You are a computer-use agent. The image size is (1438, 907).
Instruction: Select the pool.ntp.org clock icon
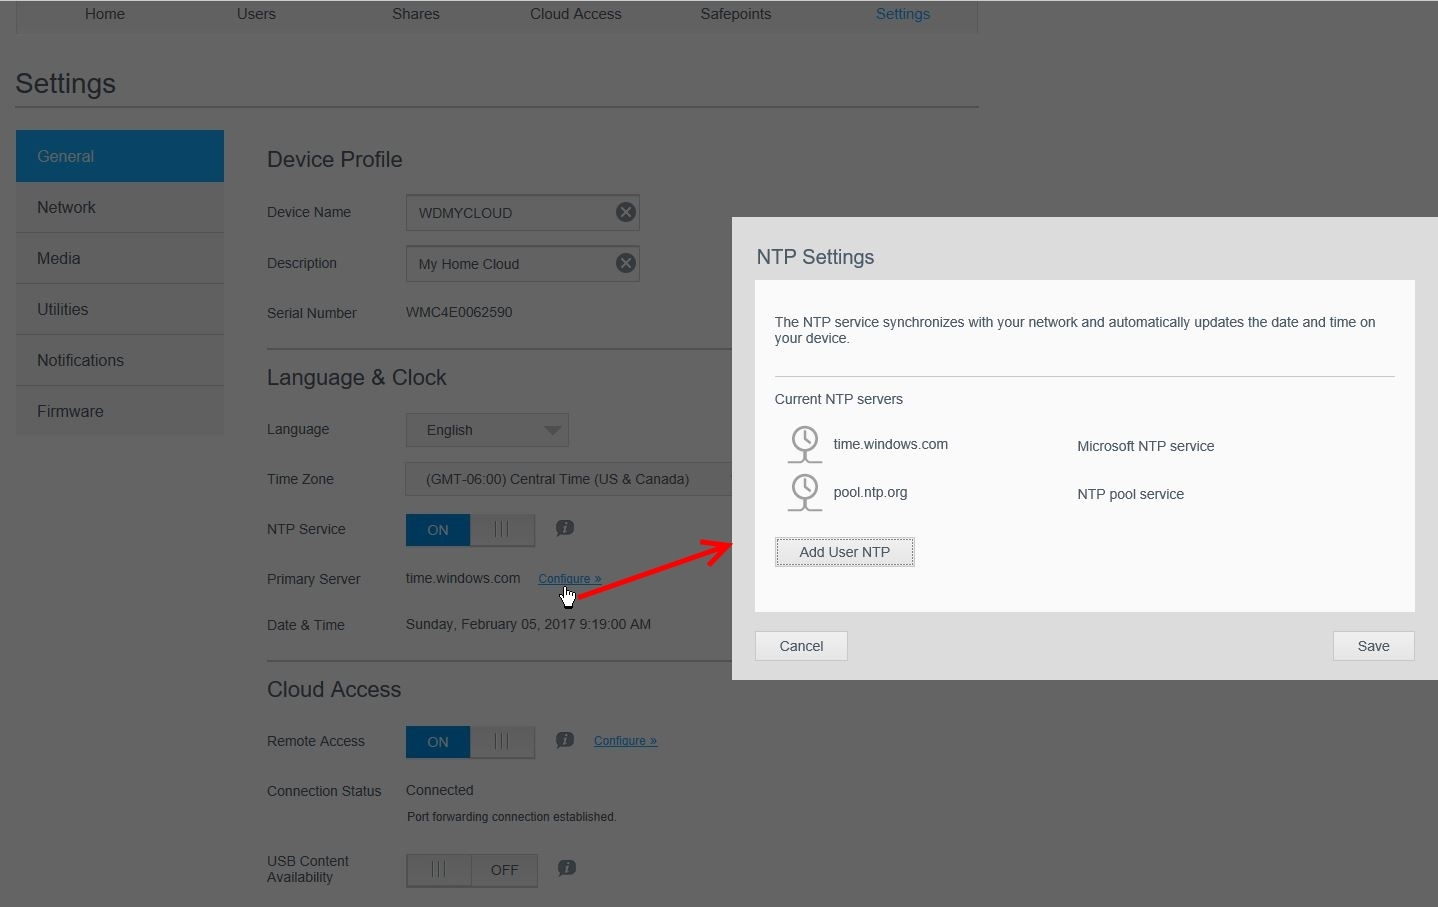pyautogui.click(x=804, y=492)
